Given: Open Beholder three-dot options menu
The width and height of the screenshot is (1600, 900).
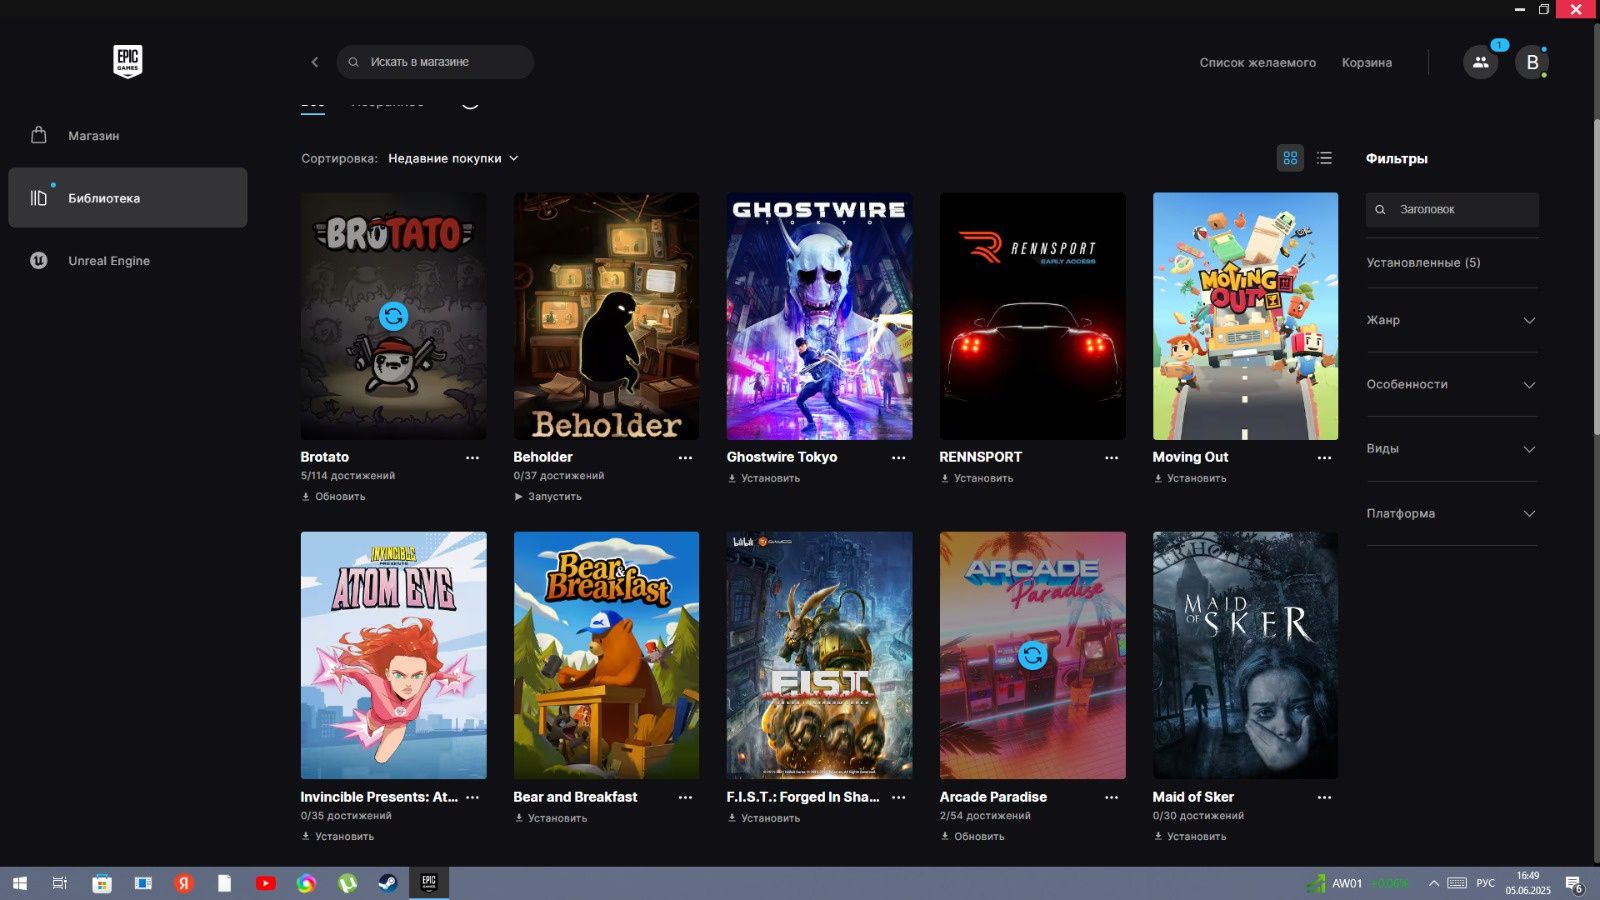Looking at the screenshot, I should pos(685,457).
